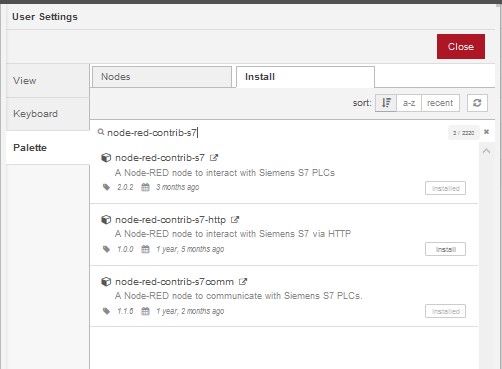Open the Keyboard settings section
502x369 pixels.
pyautogui.click(x=48, y=114)
